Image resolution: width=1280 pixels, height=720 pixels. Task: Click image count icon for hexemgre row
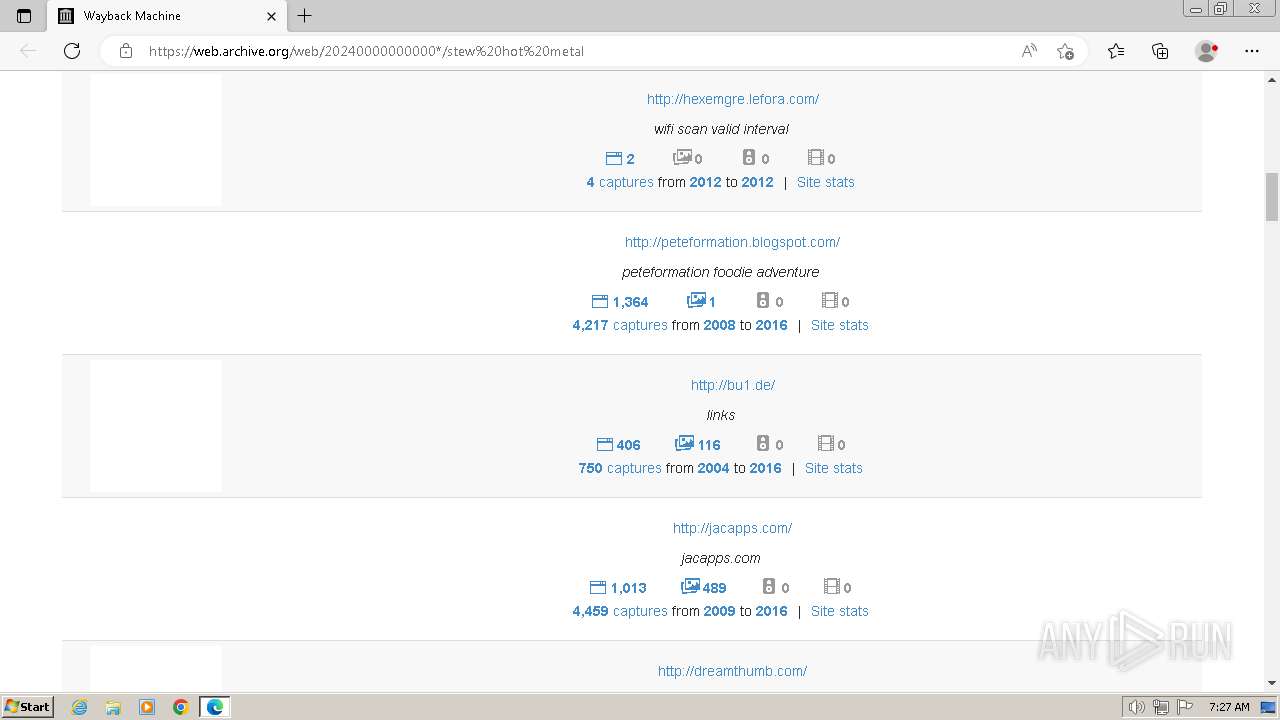(682, 157)
